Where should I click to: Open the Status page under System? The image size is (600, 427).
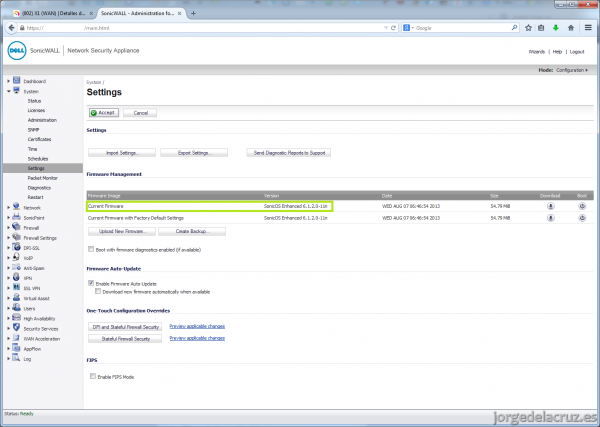[34, 101]
